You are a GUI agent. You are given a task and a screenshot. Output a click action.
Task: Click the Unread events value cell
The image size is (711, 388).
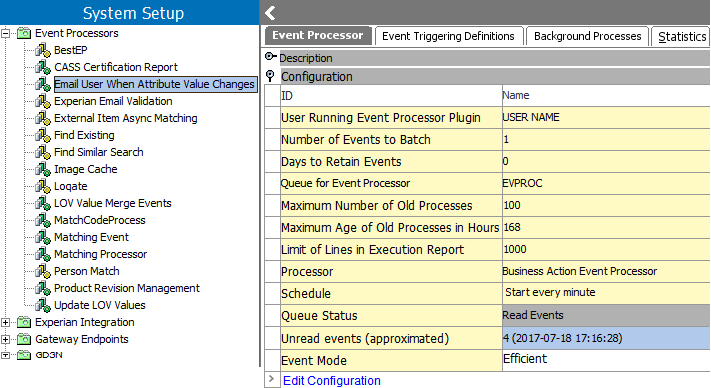click(606, 338)
